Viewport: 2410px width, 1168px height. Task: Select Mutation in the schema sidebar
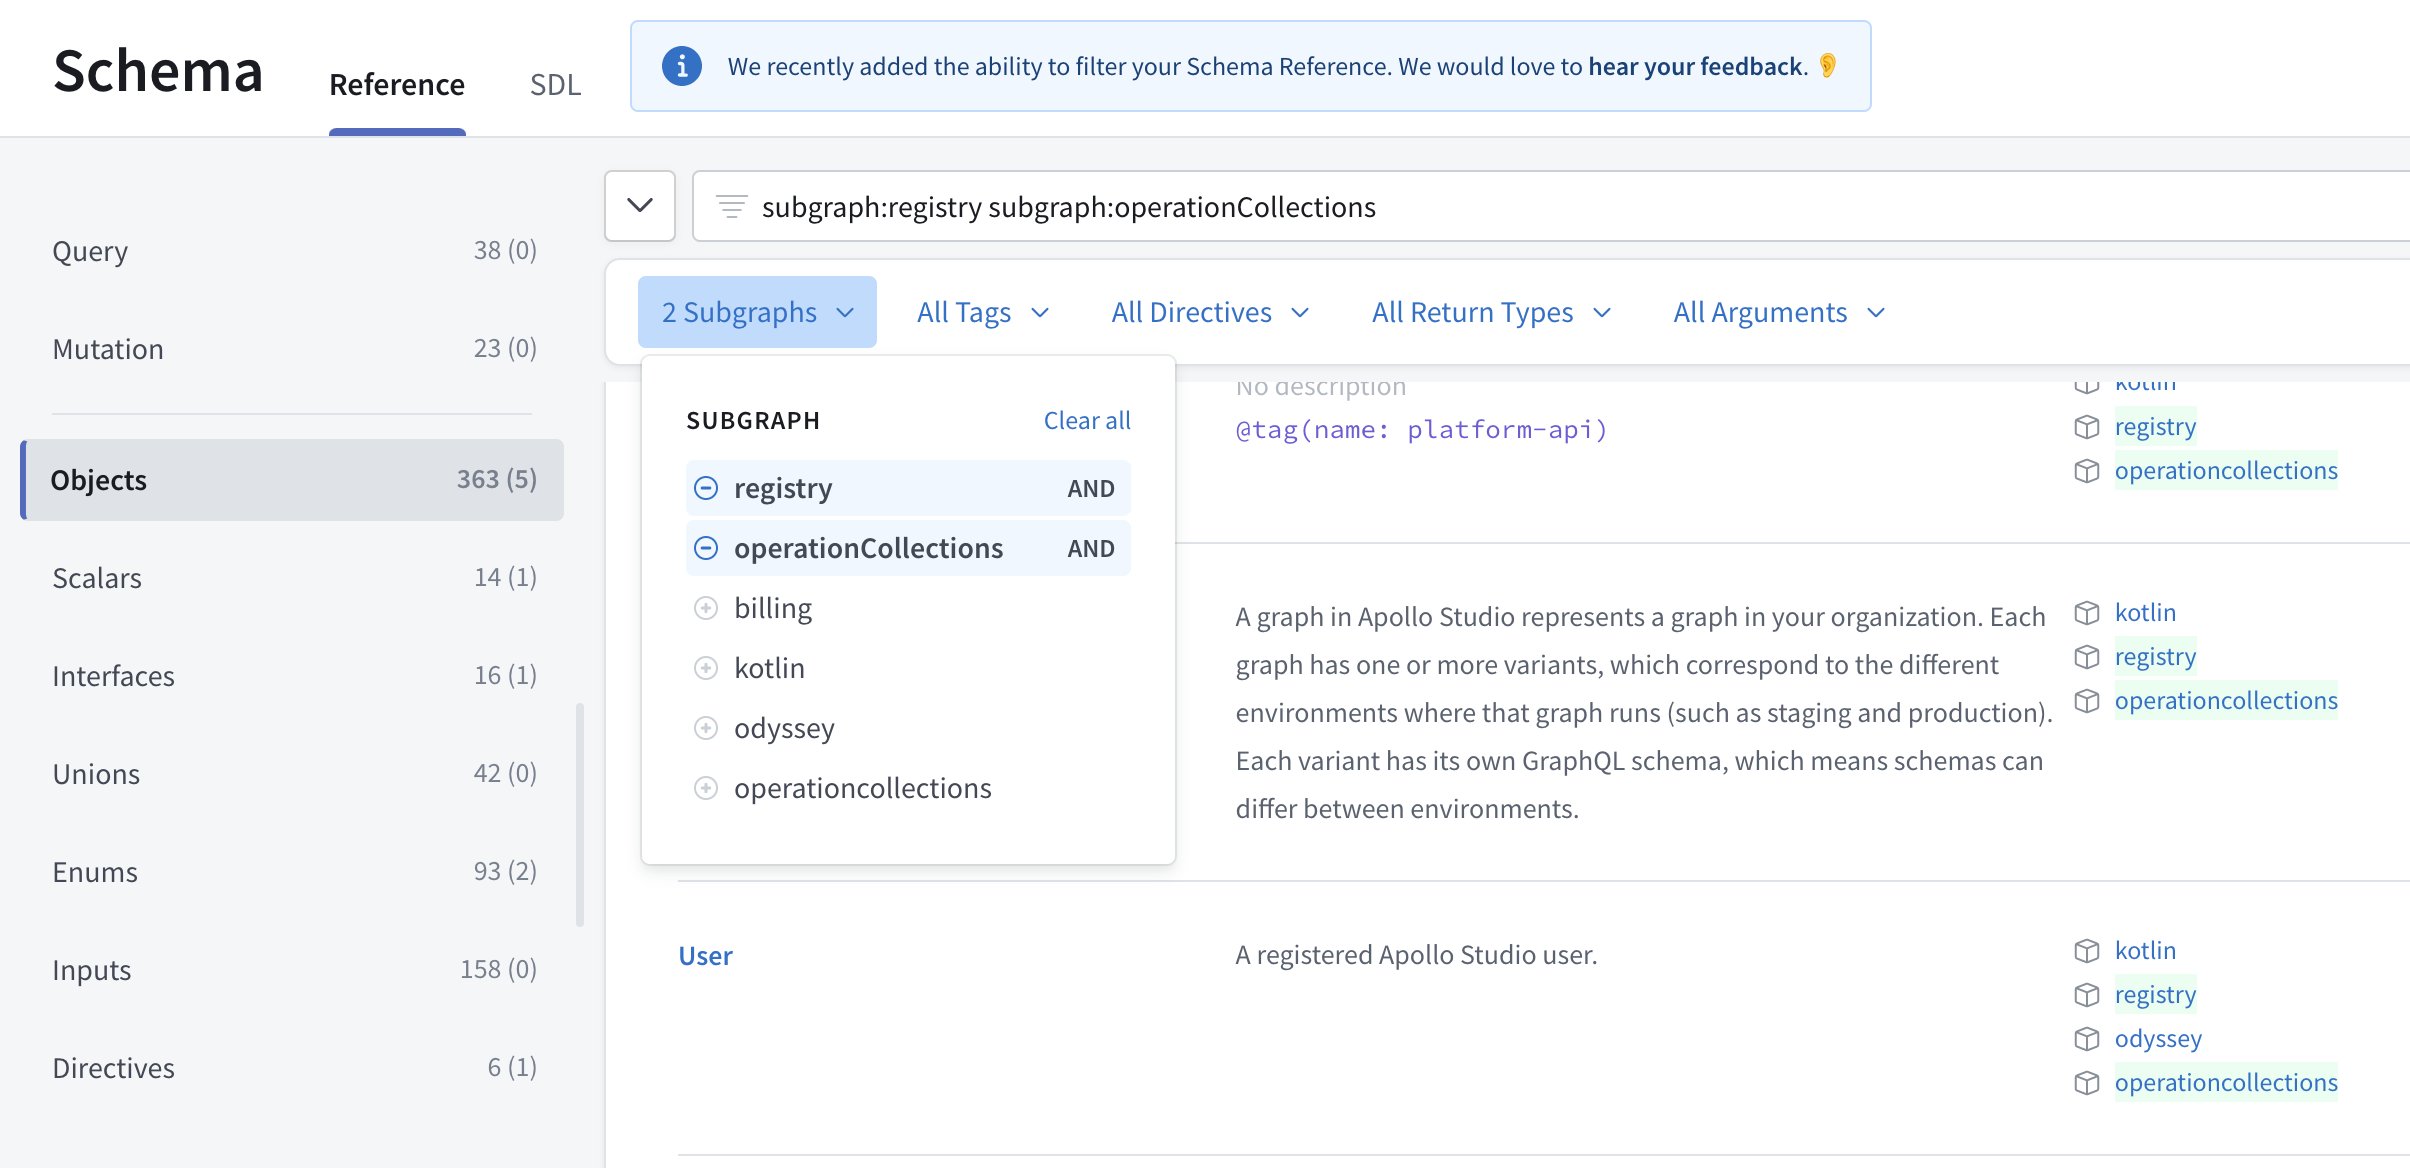click(294, 349)
